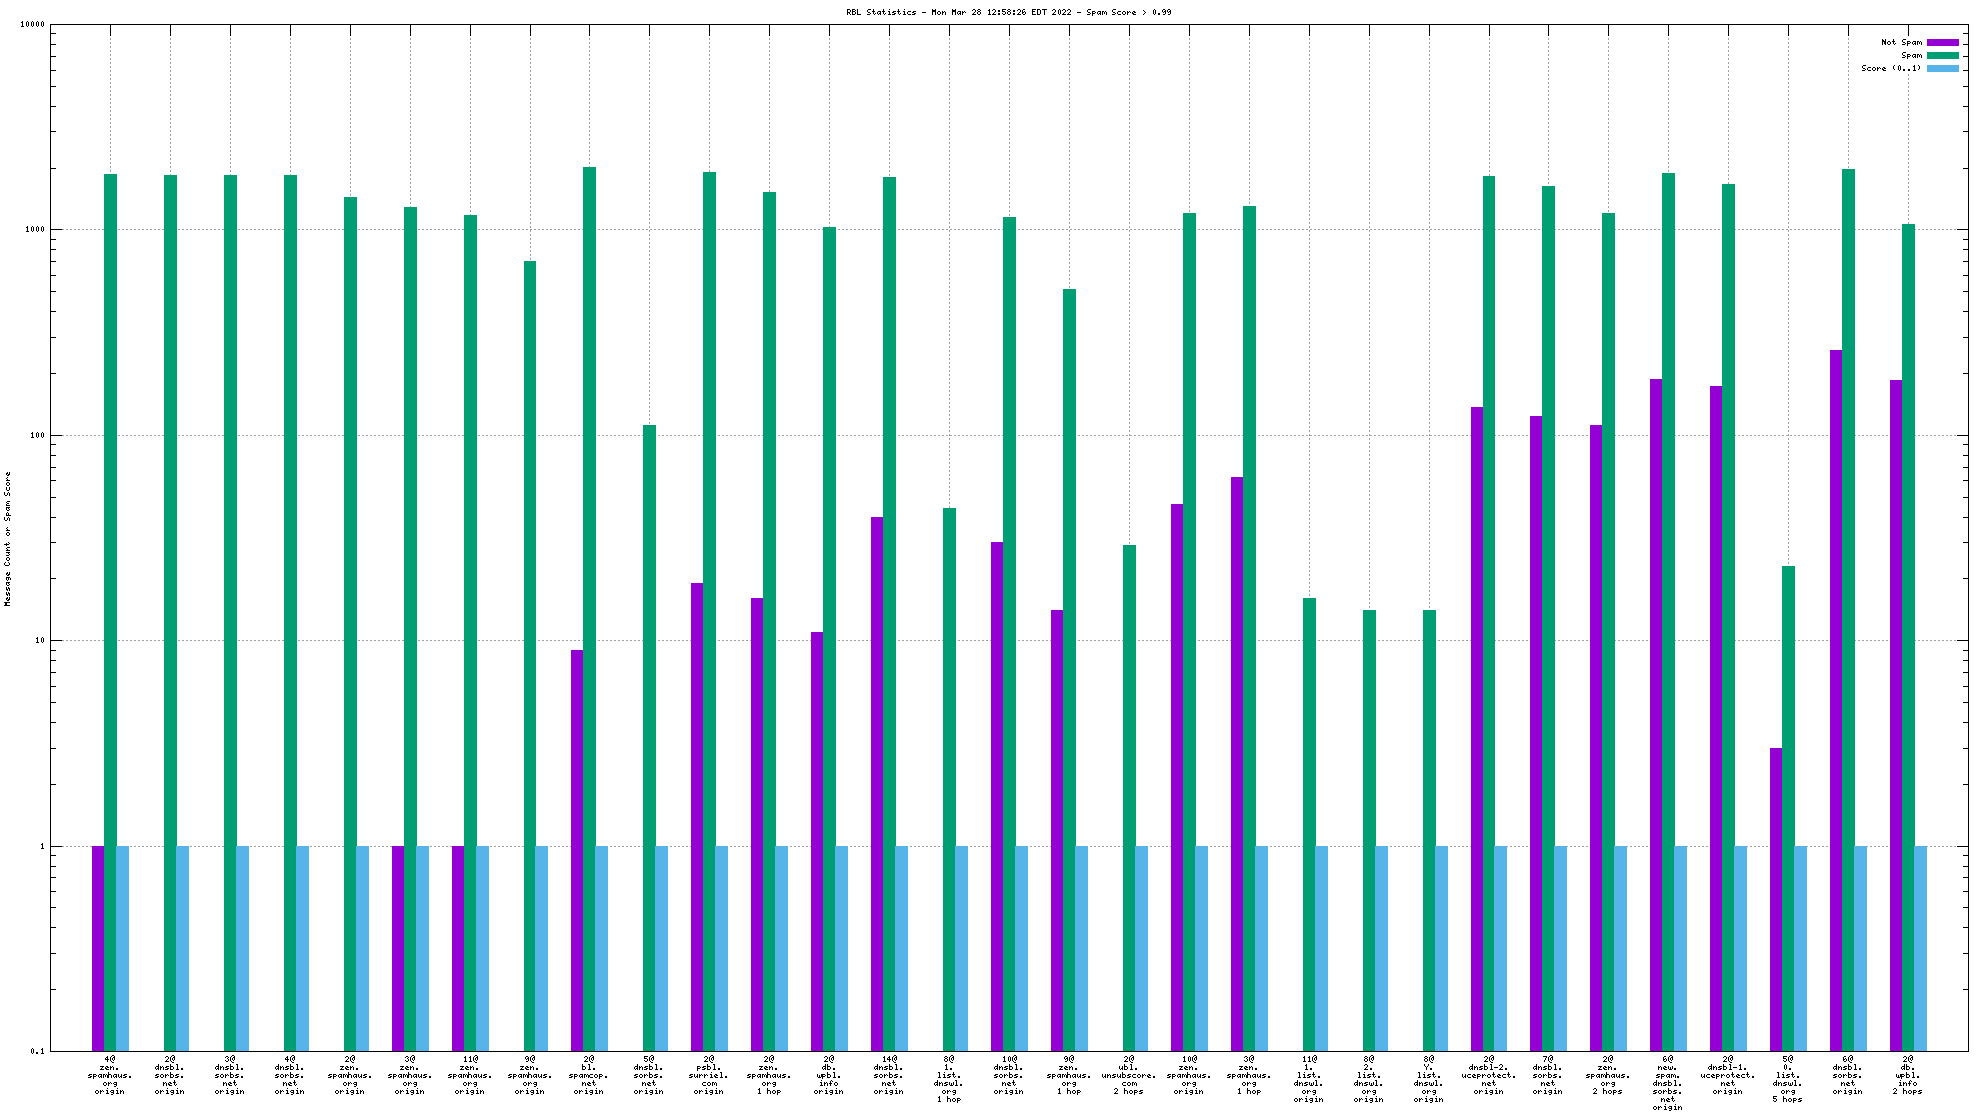This screenshot has height=1116, width=1984.
Task: Click the Message Count y-axis label
Action: pyautogui.click(x=8, y=539)
